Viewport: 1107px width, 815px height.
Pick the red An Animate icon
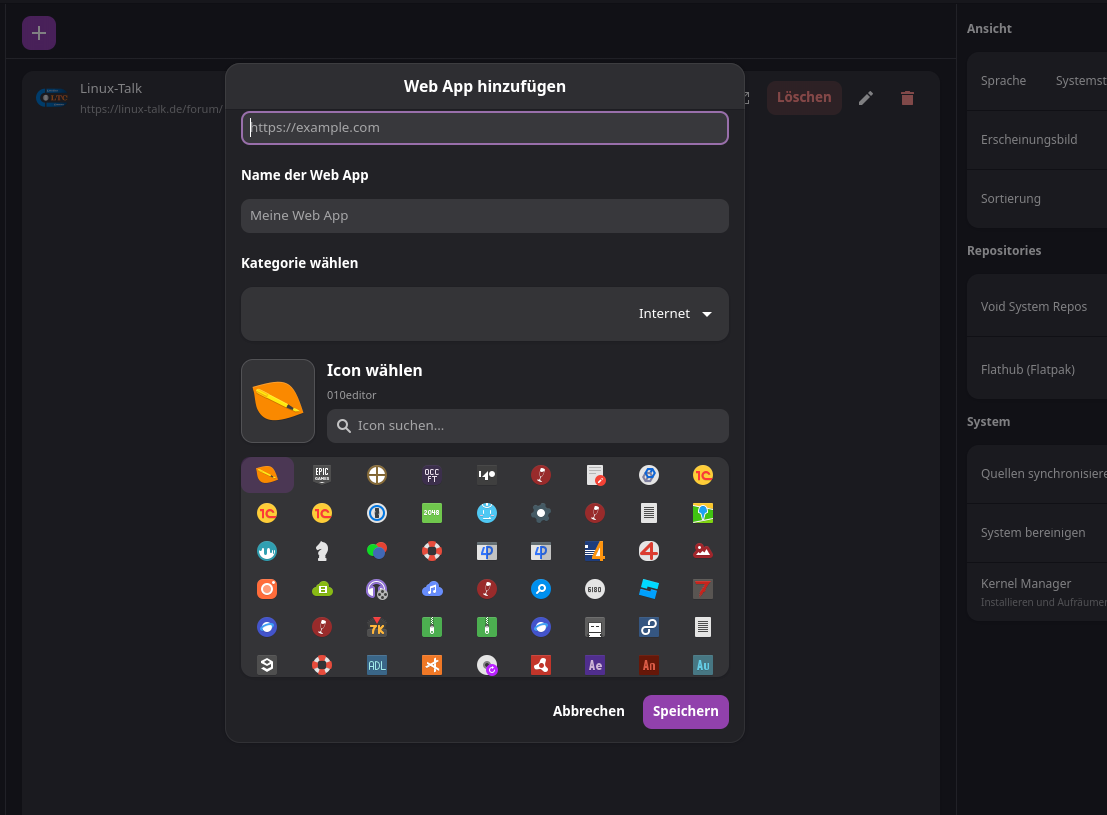649,665
